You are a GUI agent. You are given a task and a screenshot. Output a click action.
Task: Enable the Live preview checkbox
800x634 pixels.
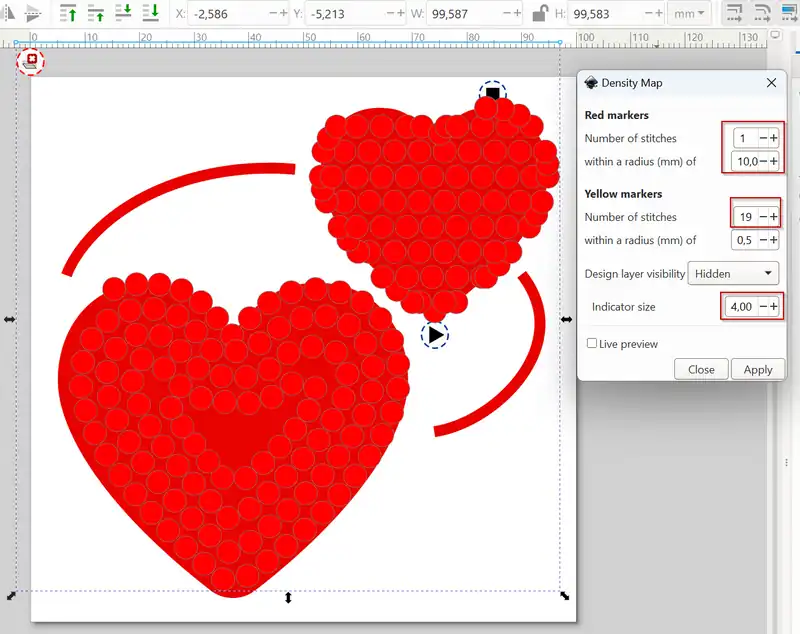point(593,344)
